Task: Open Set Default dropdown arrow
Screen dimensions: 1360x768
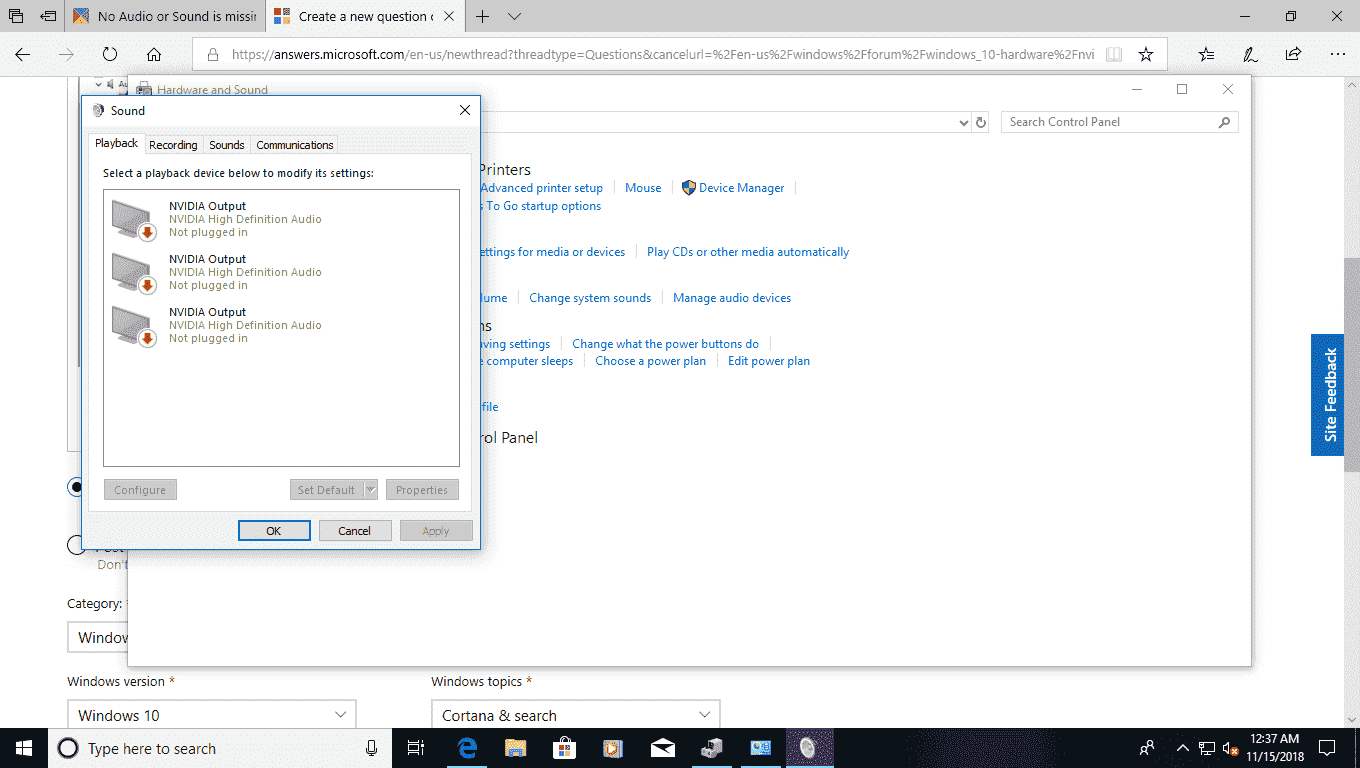Action: [x=370, y=490]
